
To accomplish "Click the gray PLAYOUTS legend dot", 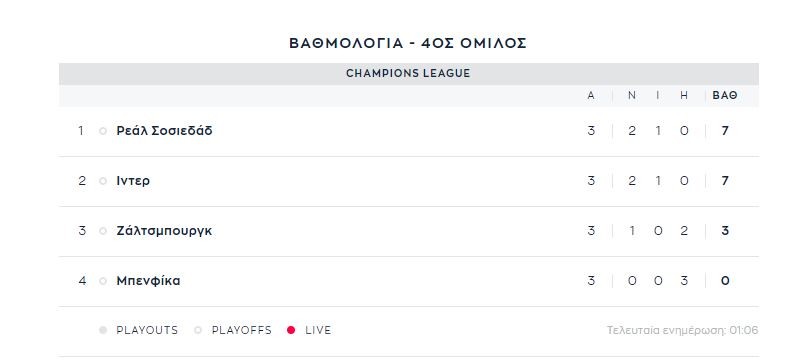I will [x=103, y=330].
